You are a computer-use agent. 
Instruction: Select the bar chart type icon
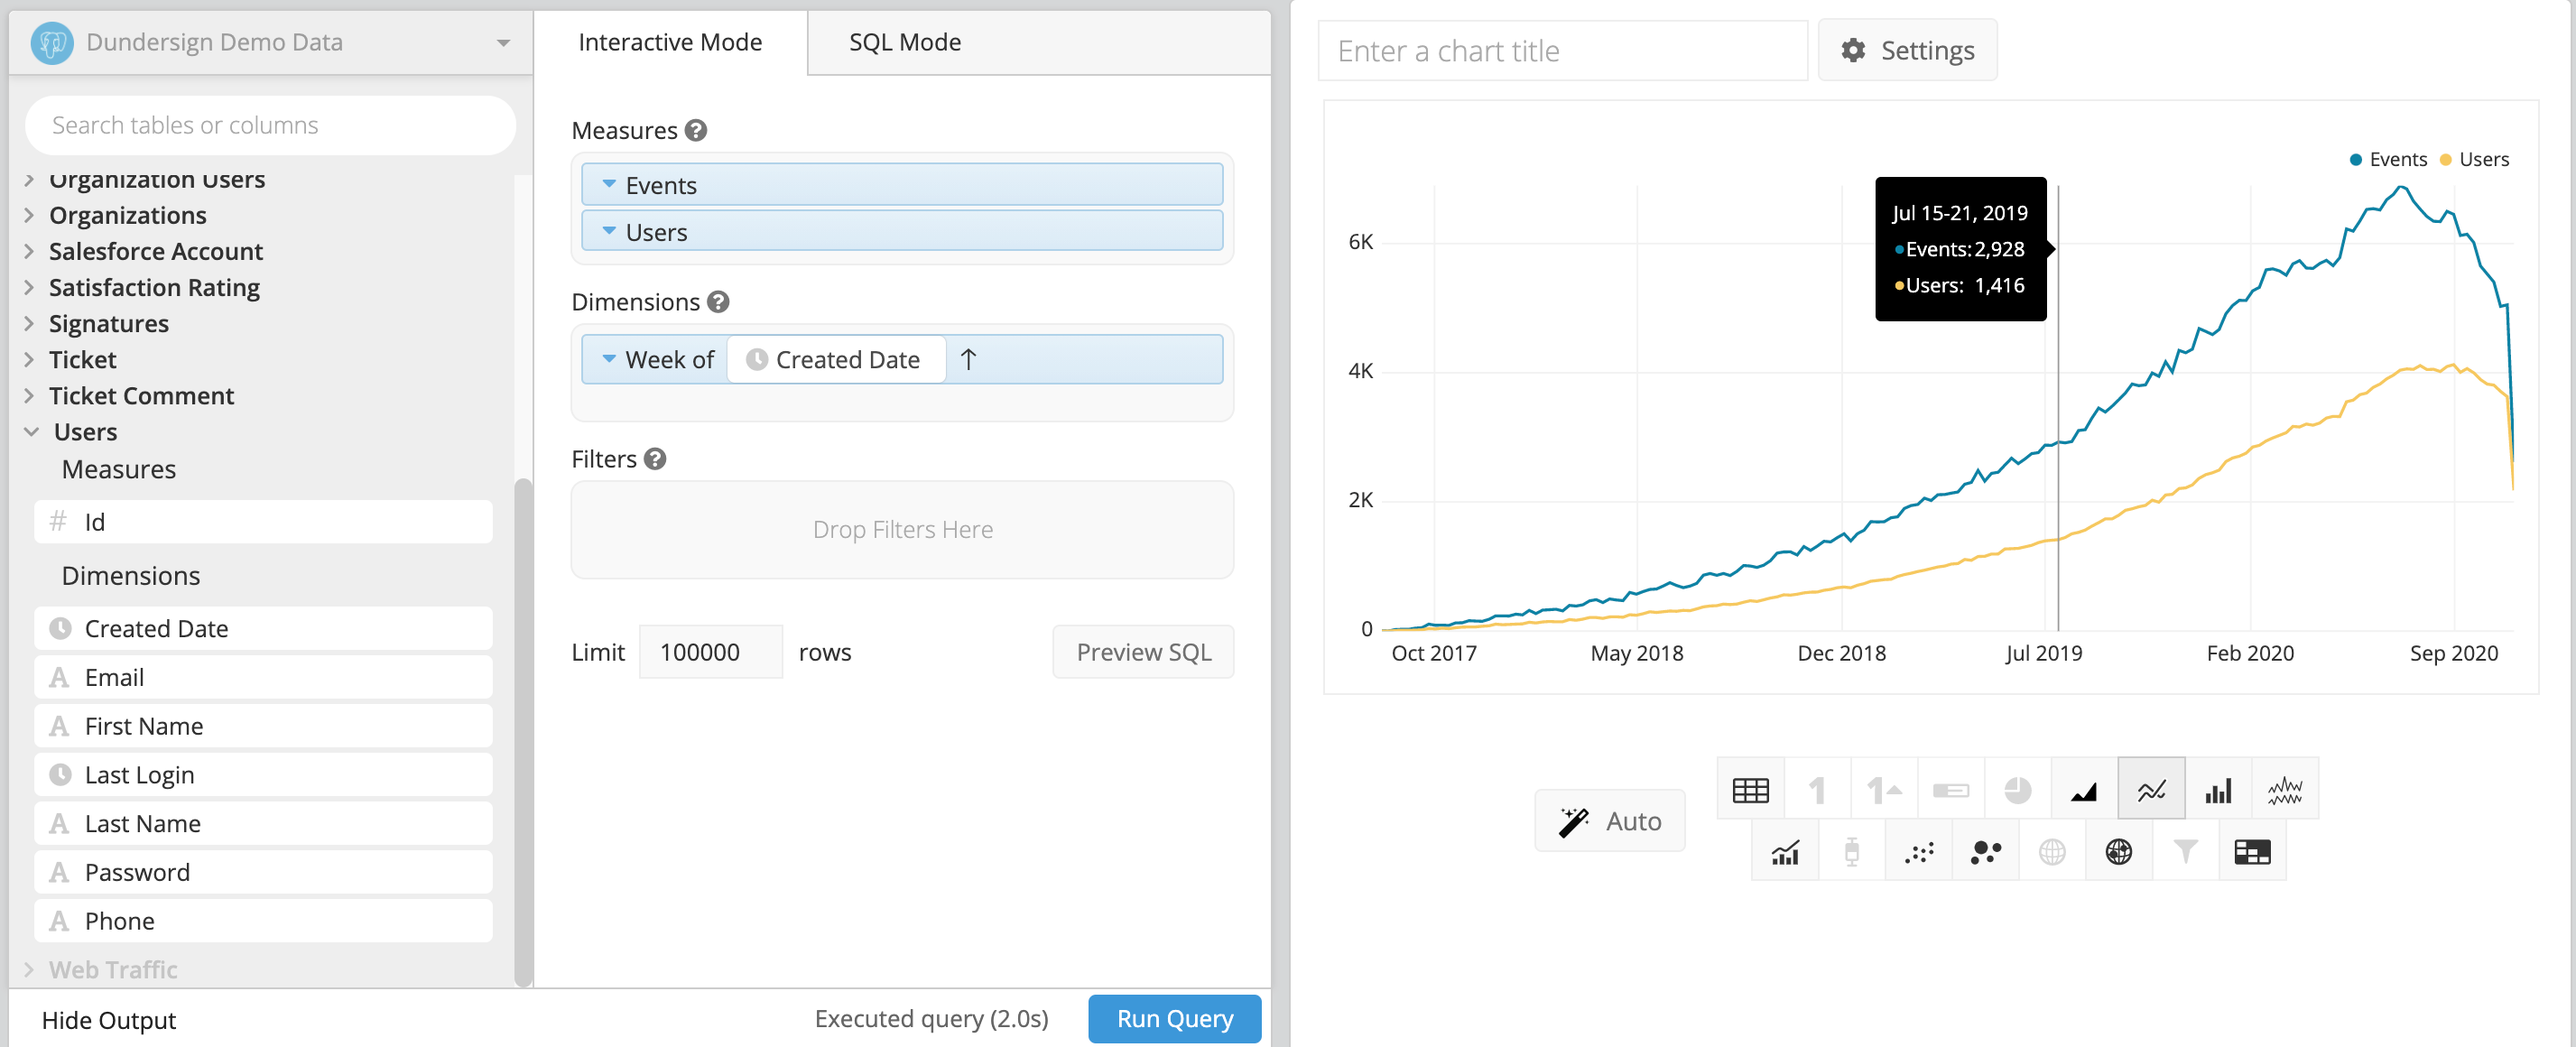pyautogui.click(x=2218, y=790)
